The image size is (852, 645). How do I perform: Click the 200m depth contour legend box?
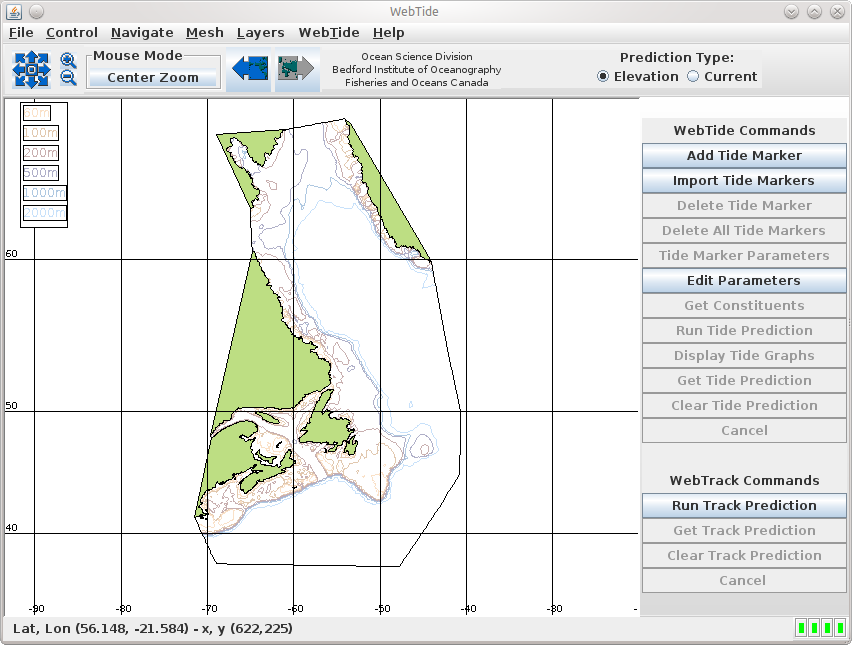click(41, 153)
